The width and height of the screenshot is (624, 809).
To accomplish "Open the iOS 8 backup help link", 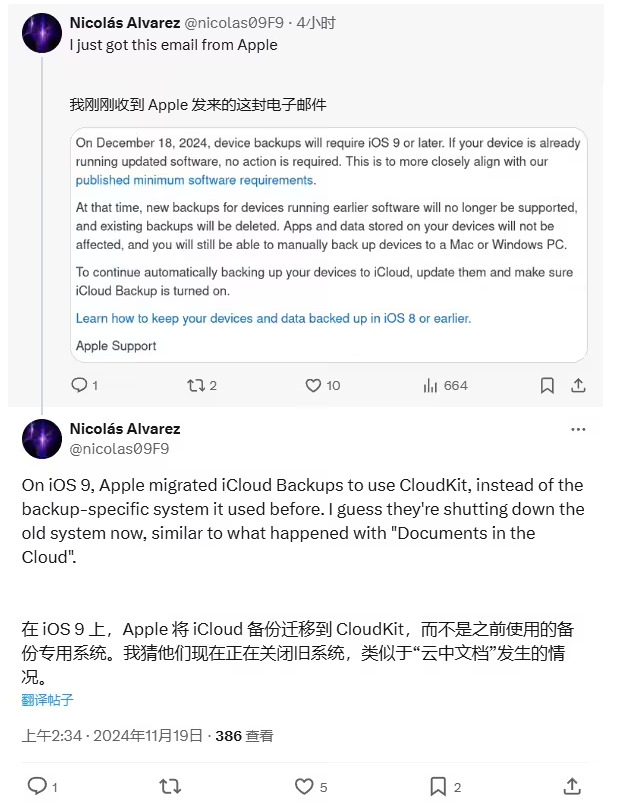I will (273, 318).
